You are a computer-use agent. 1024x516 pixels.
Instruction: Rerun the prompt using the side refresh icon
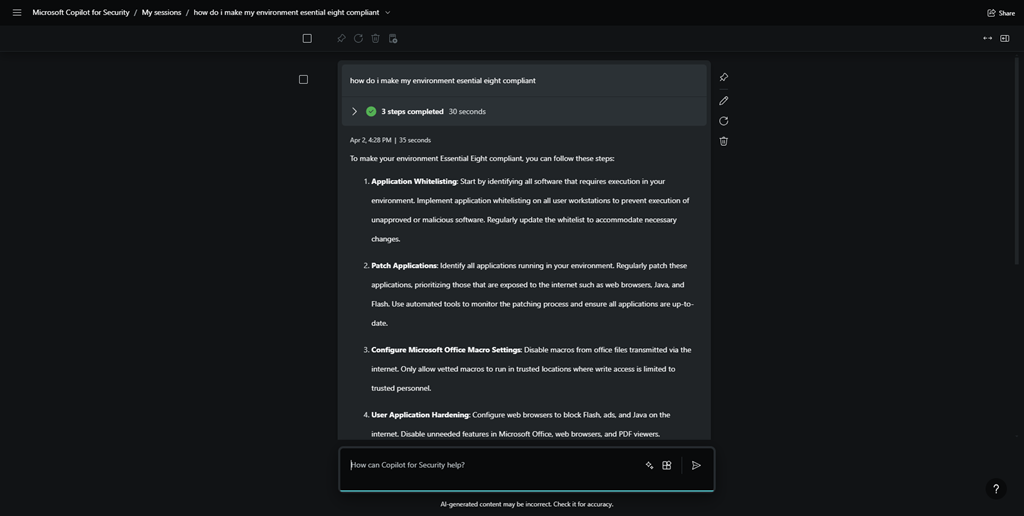pyautogui.click(x=723, y=121)
